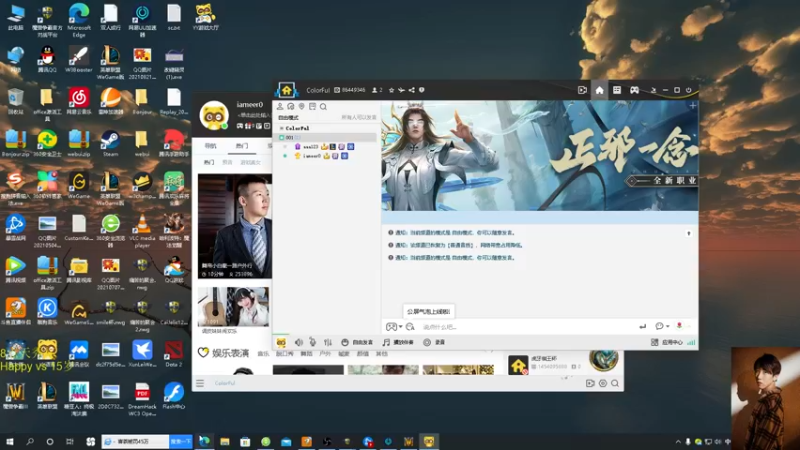Click the raccoon avatar in bottom toolbar

[281, 342]
